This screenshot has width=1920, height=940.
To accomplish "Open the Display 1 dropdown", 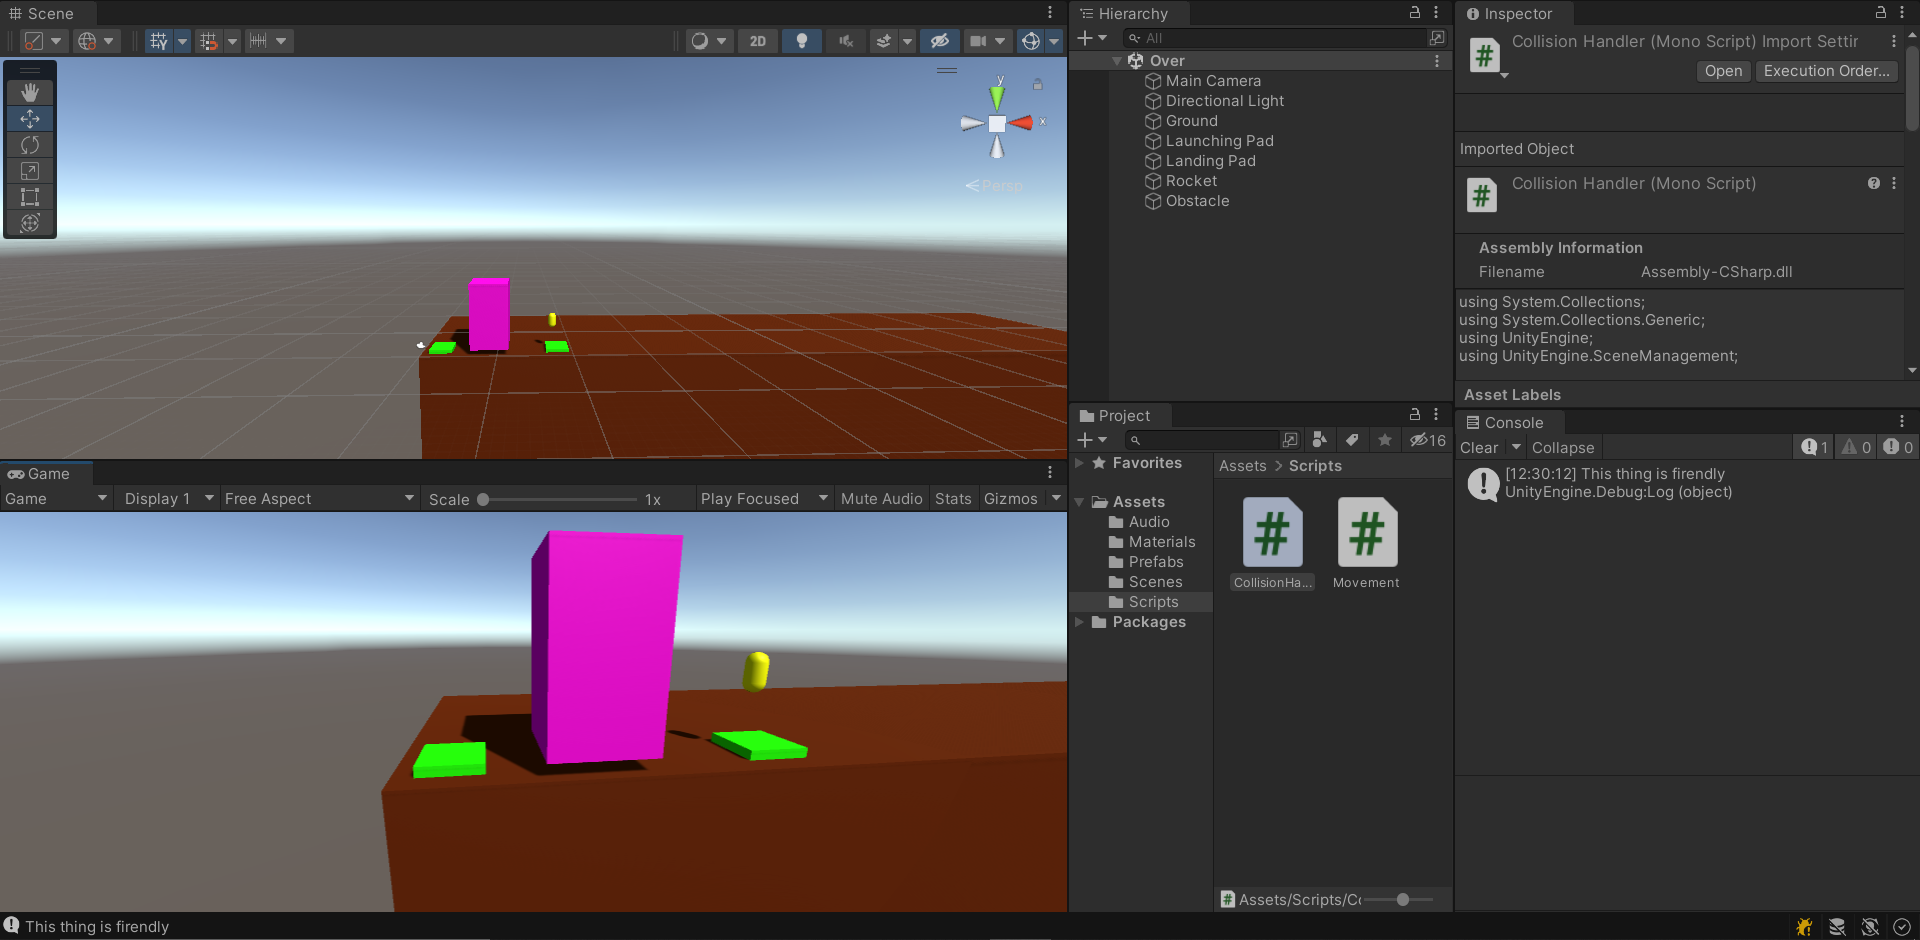I will (x=168, y=499).
